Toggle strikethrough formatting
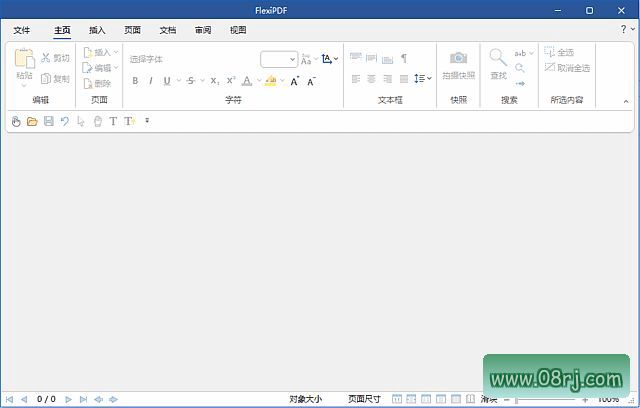Image resolution: width=640 pixels, height=408 pixels. click(x=191, y=81)
